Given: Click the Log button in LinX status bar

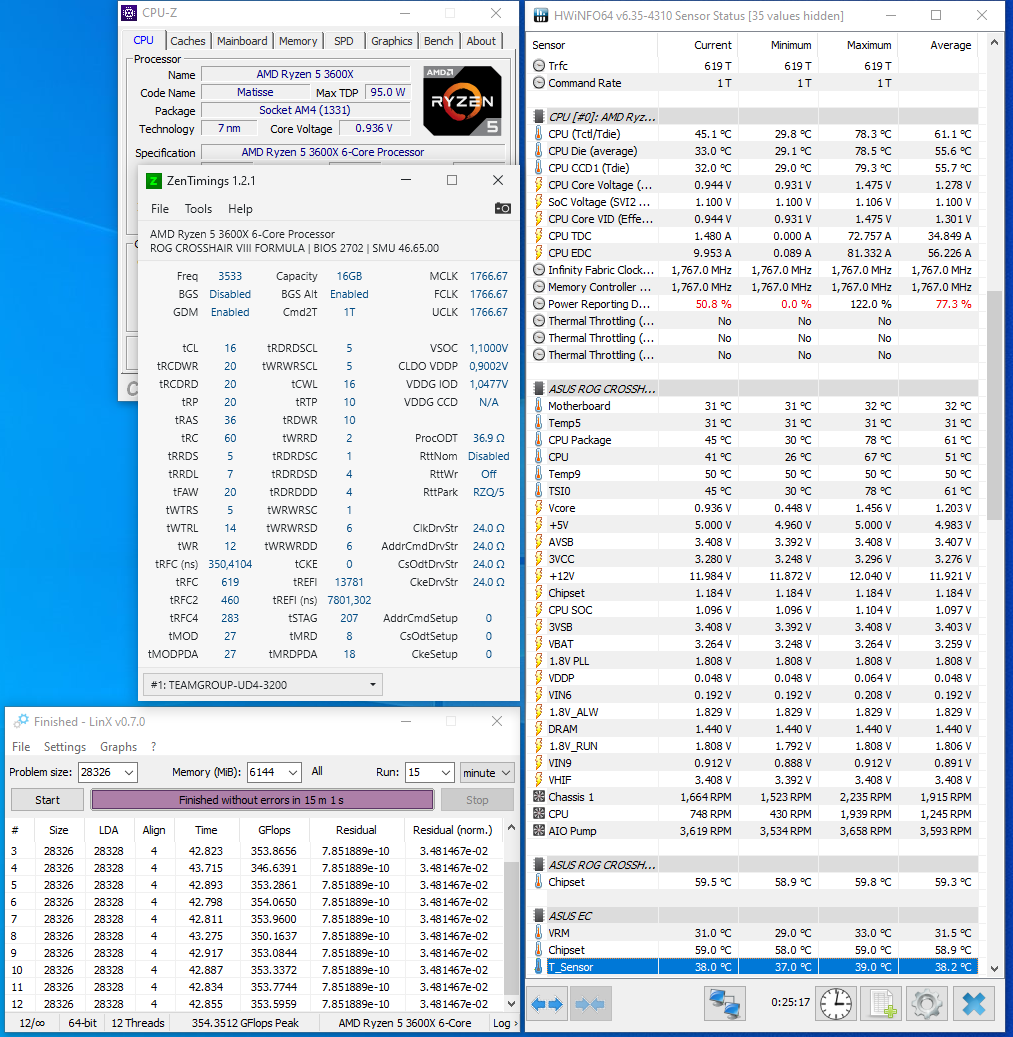Looking at the screenshot, I should [x=505, y=1022].
